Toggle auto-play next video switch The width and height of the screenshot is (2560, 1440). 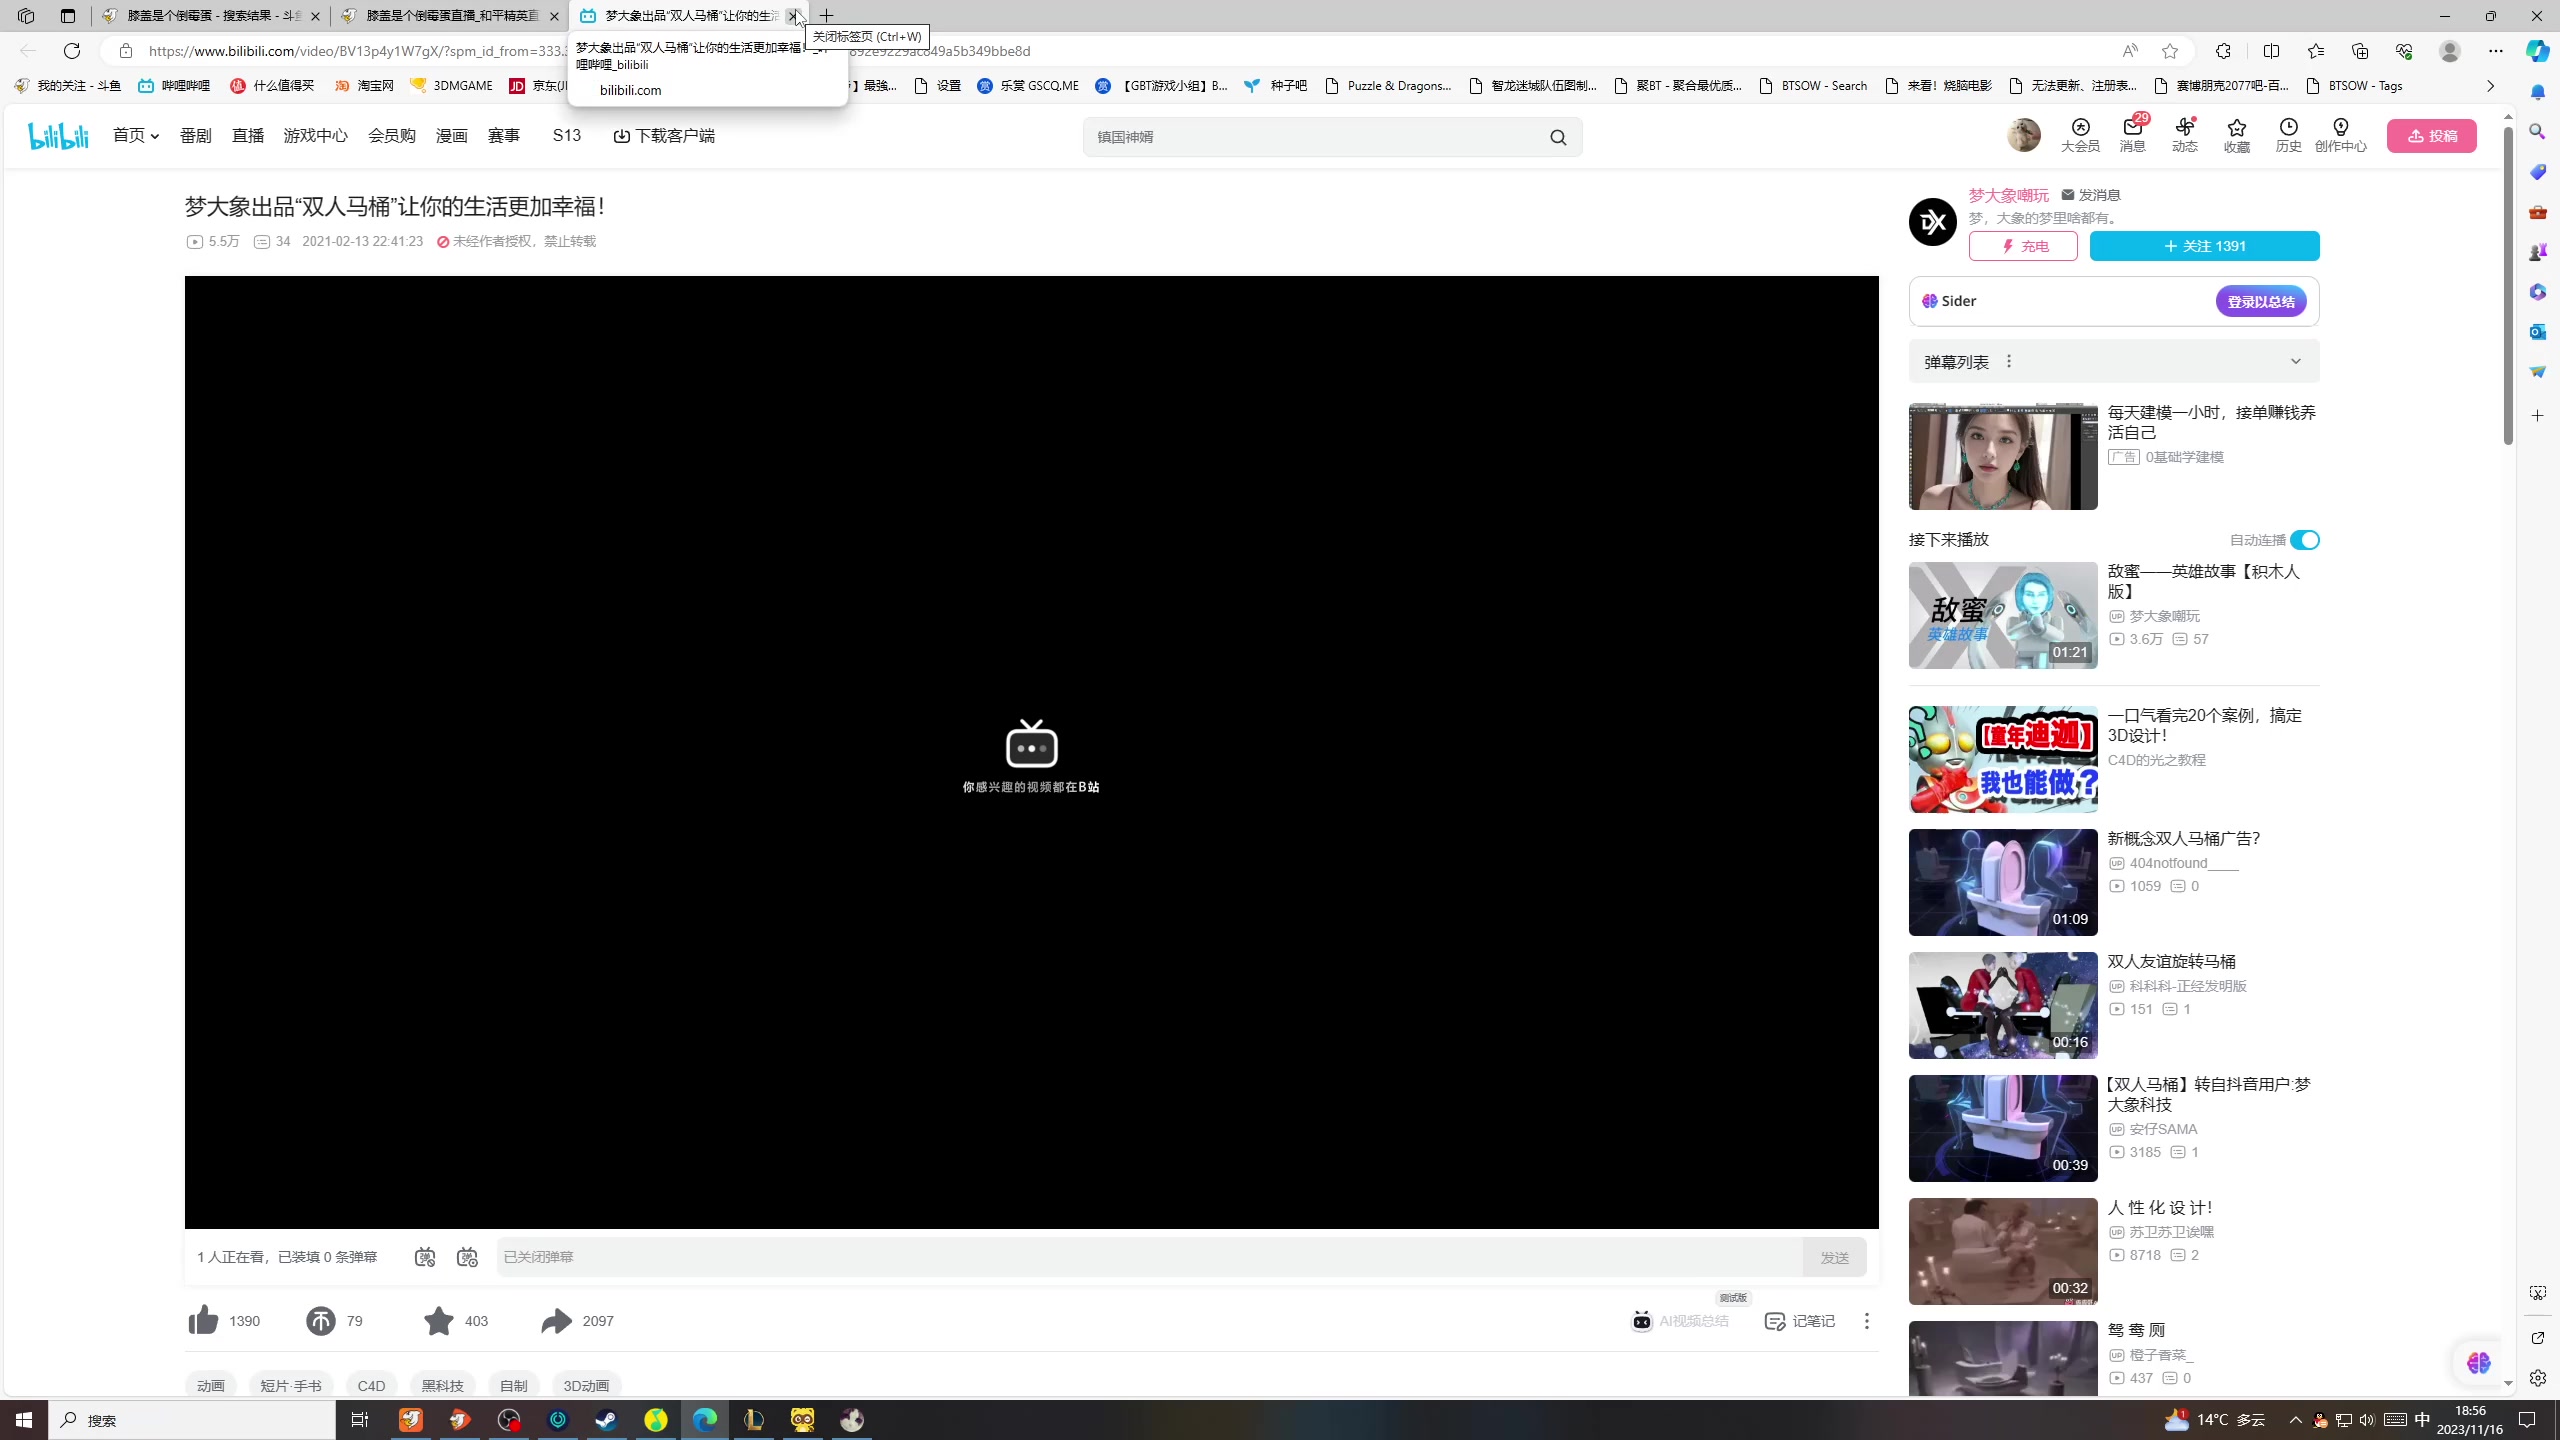pos(2304,540)
